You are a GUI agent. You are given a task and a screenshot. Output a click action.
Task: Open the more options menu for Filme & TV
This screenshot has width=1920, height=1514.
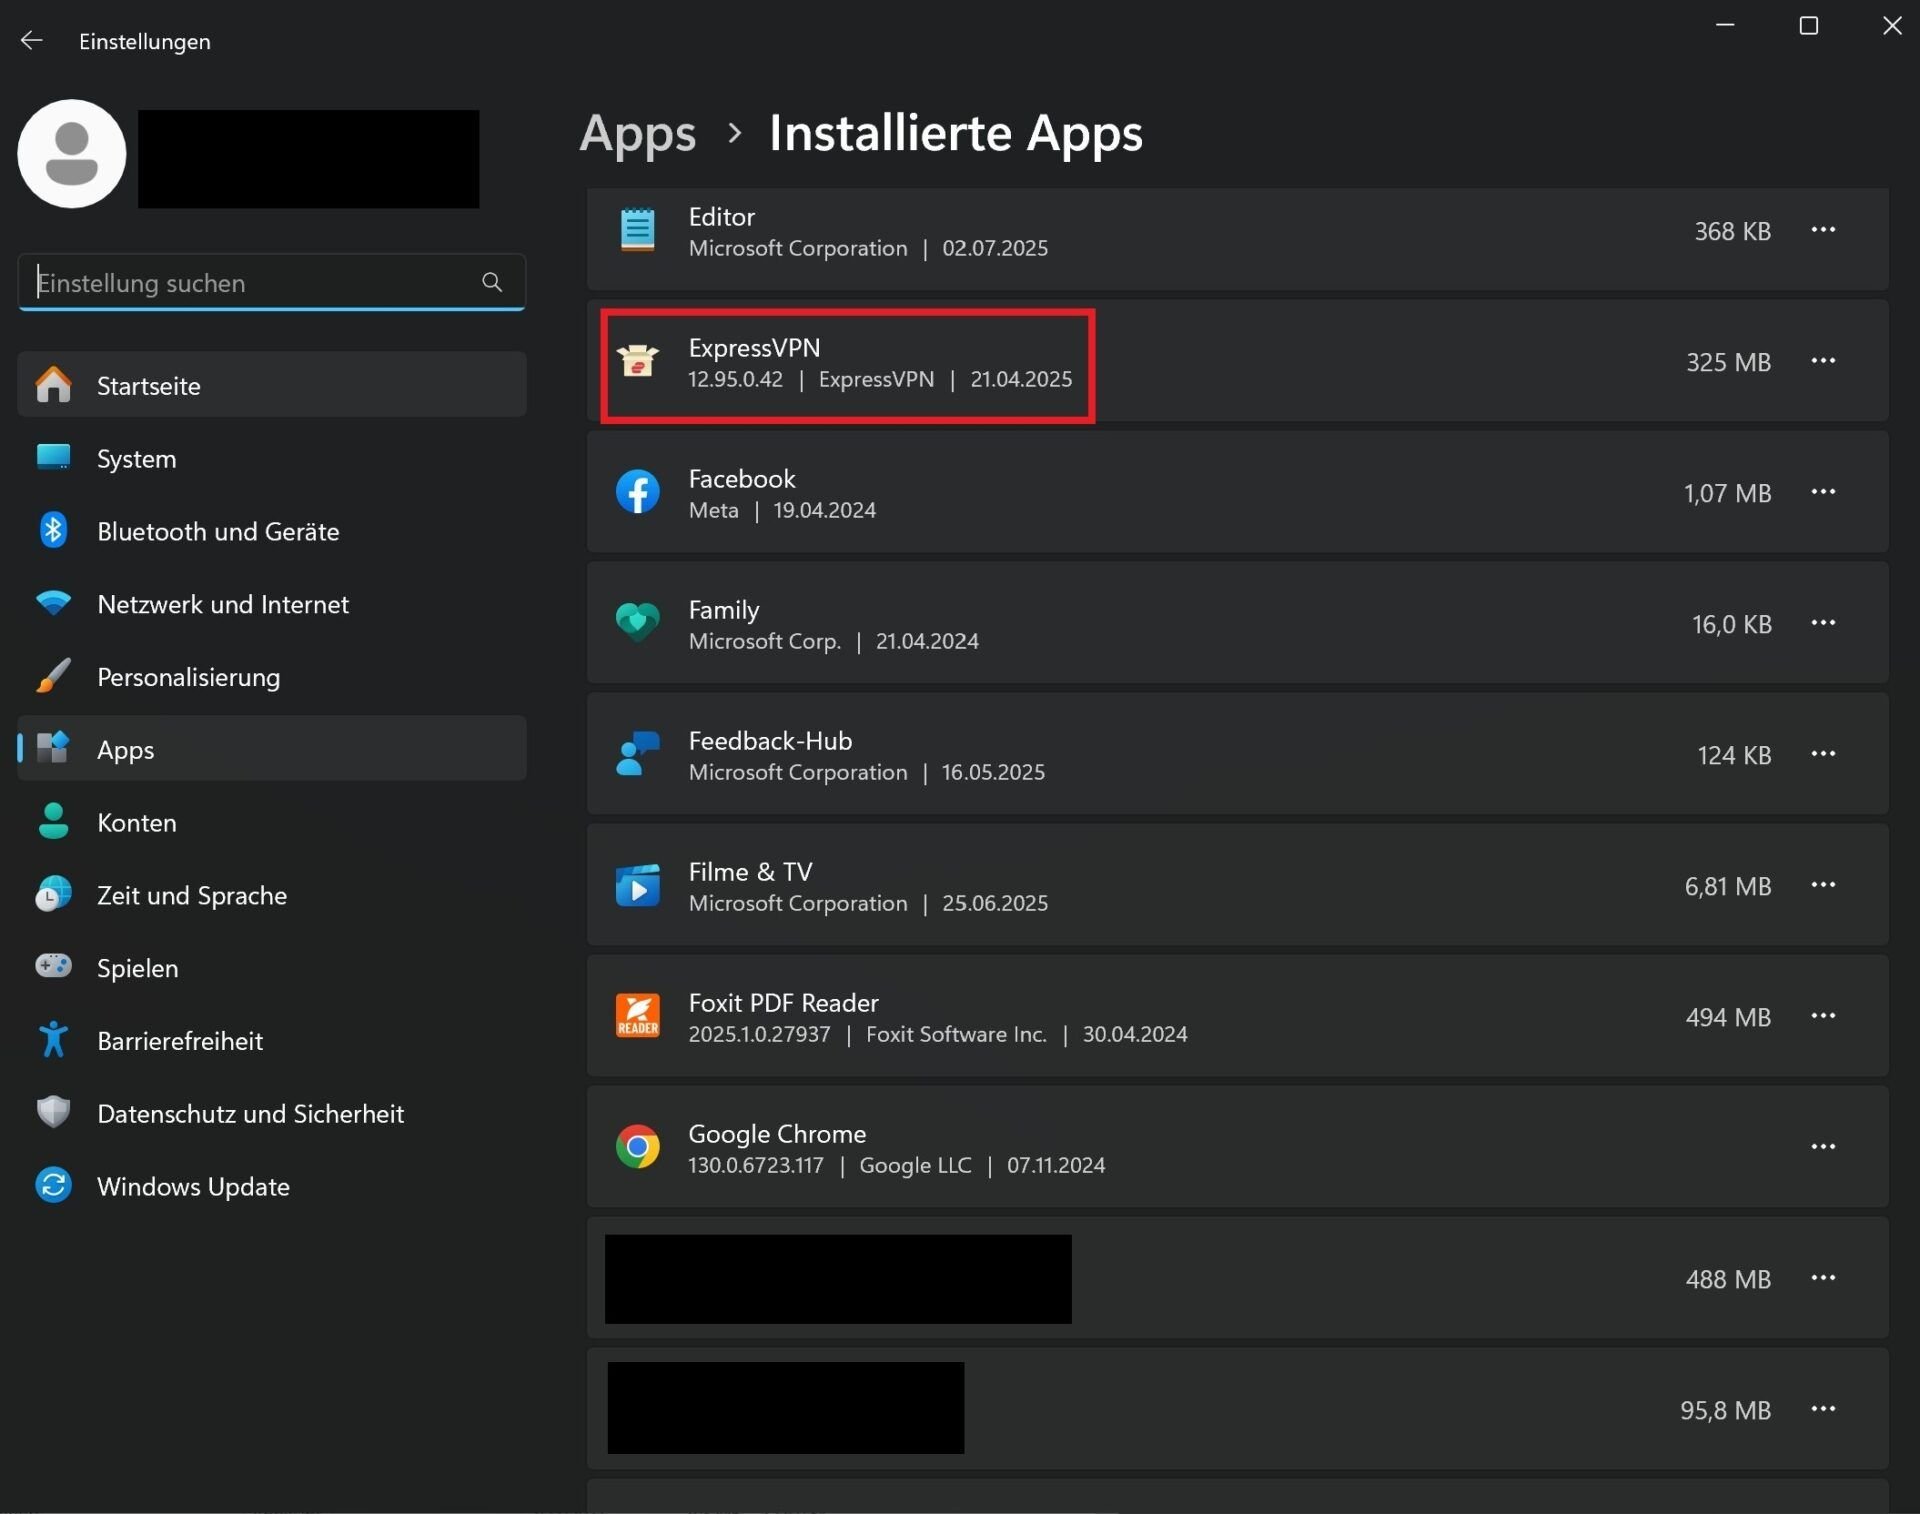[x=1823, y=885]
